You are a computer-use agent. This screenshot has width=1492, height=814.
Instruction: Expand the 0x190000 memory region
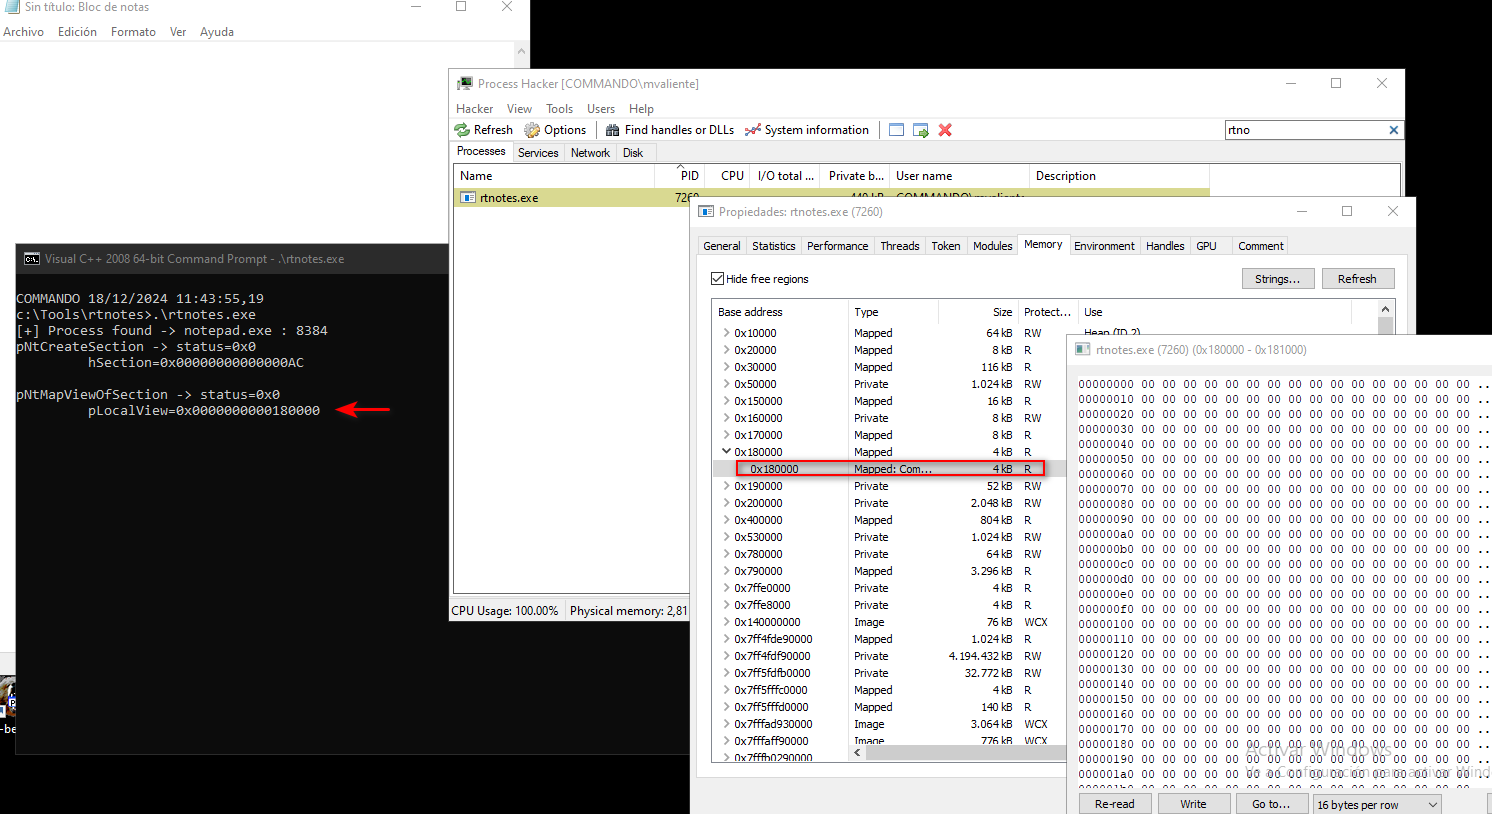coord(726,486)
